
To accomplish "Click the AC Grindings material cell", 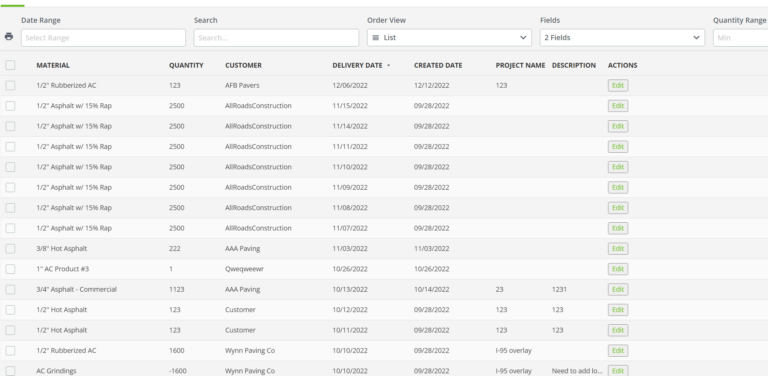I will (x=56, y=371).
